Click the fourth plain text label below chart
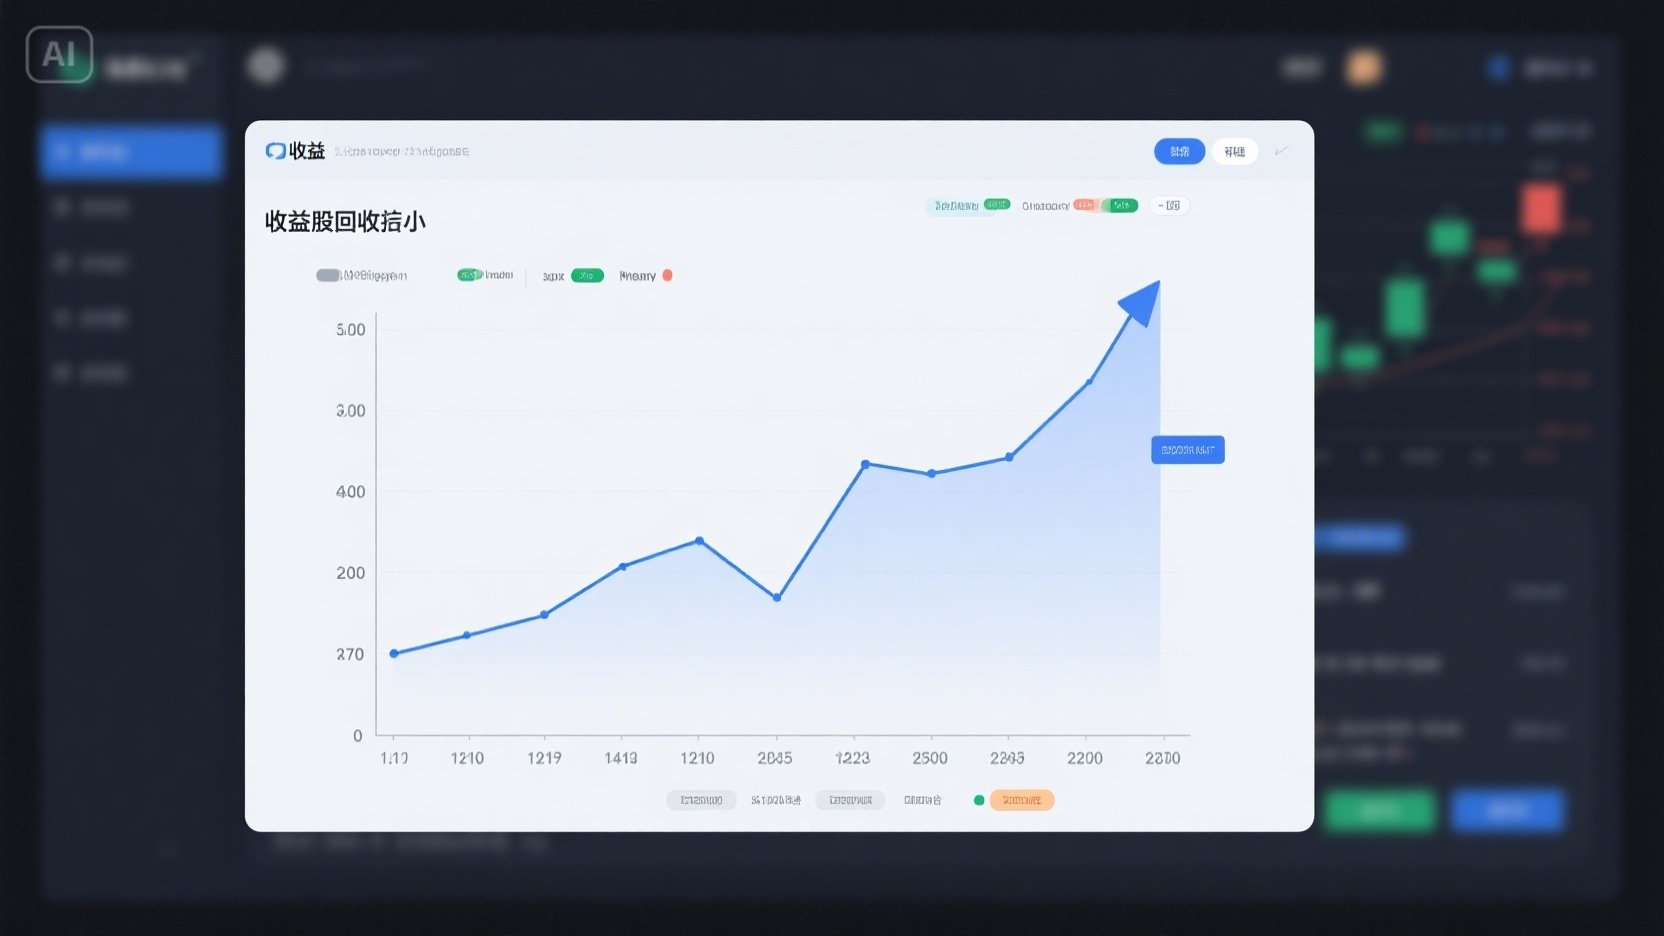 pos(923,800)
